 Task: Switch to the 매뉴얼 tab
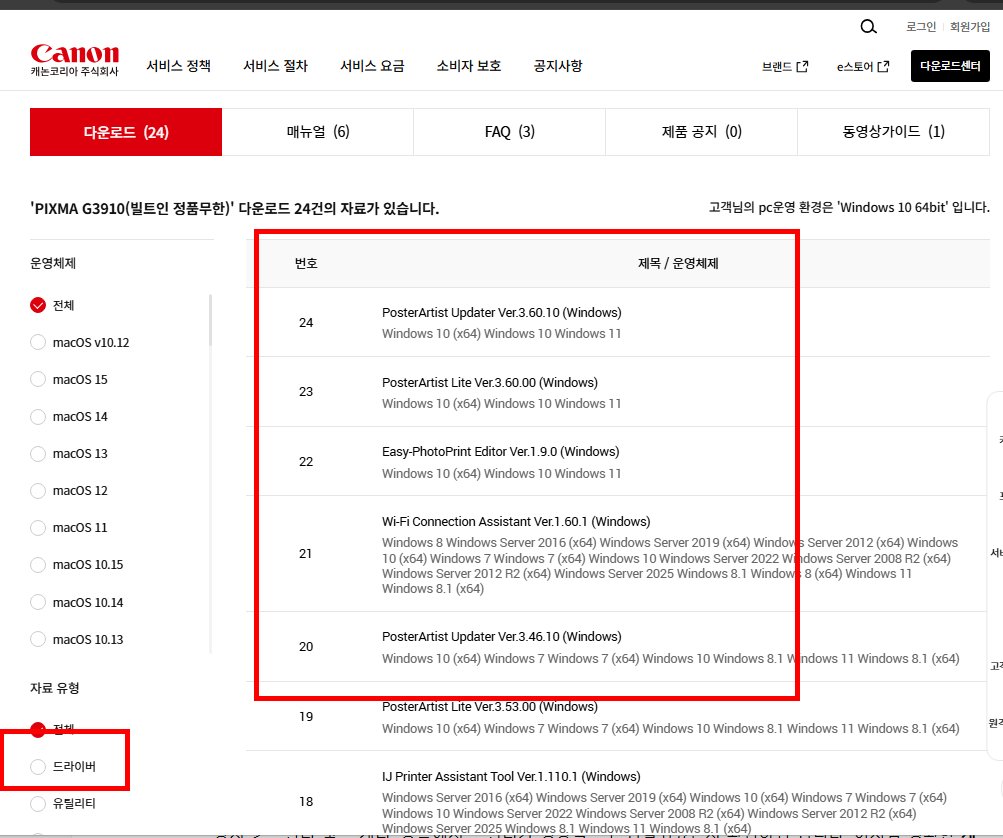(x=317, y=131)
